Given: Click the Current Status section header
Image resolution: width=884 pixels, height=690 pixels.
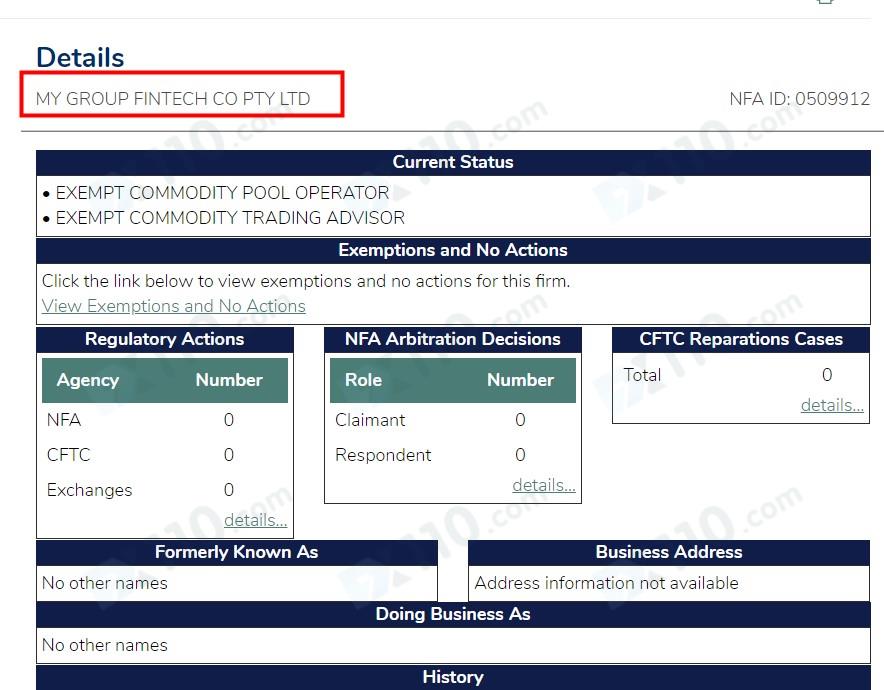Looking at the screenshot, I should point(453,162).
